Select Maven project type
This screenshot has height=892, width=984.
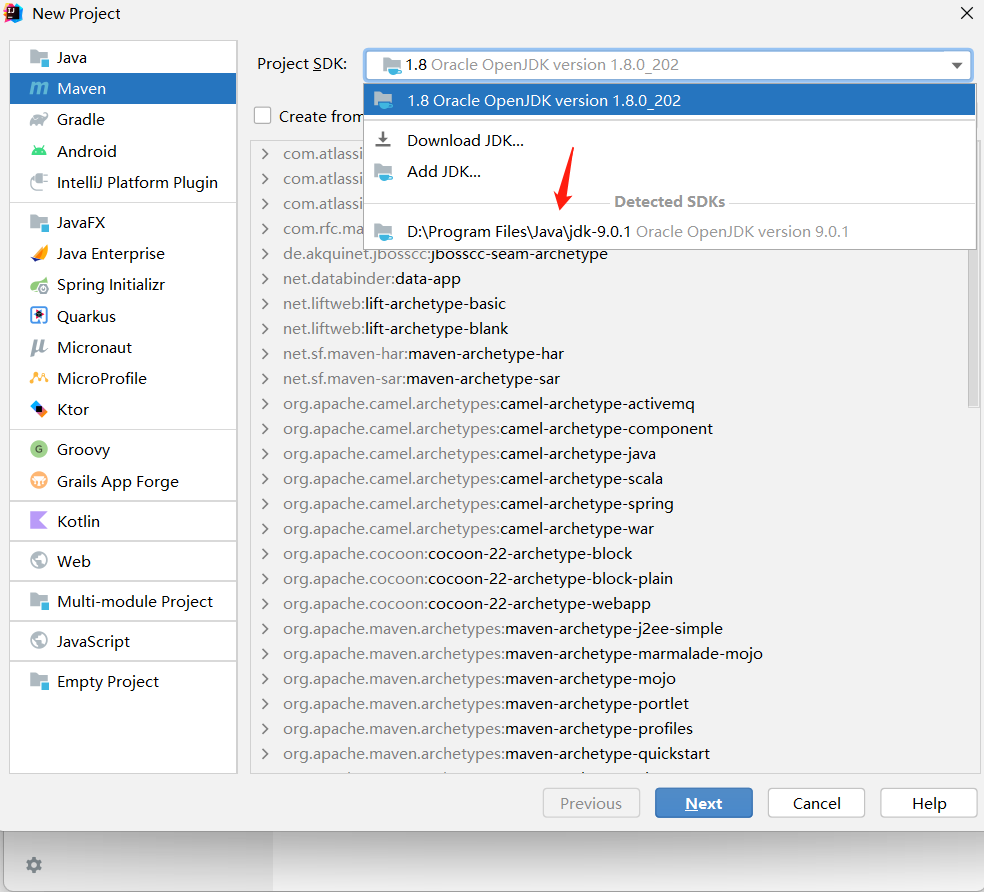tap(123, 89)
